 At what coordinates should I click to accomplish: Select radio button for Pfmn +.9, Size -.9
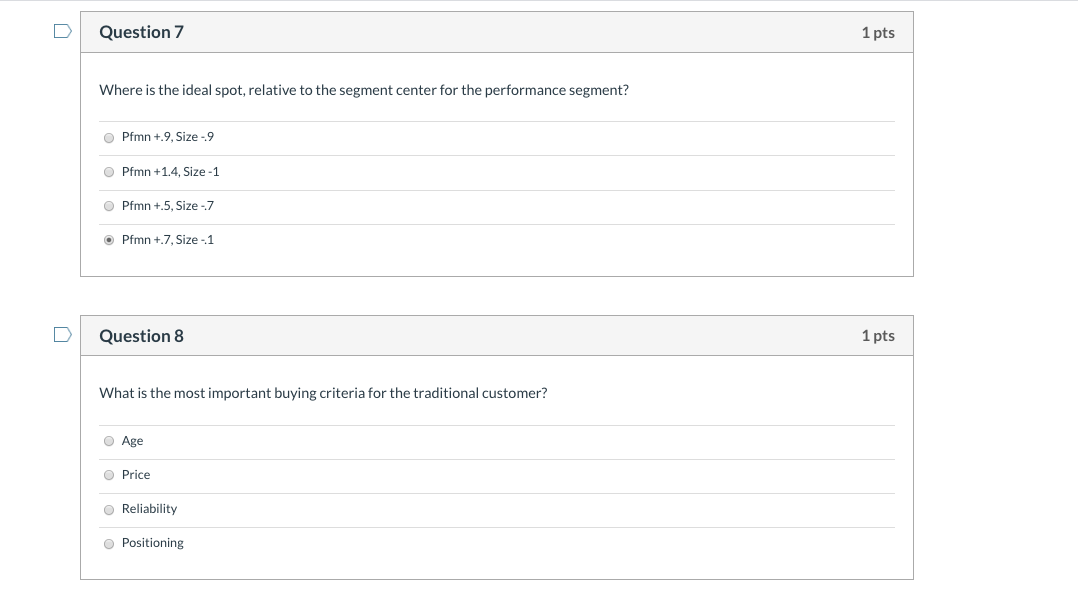pyautogui.click(x=109, y=137)
